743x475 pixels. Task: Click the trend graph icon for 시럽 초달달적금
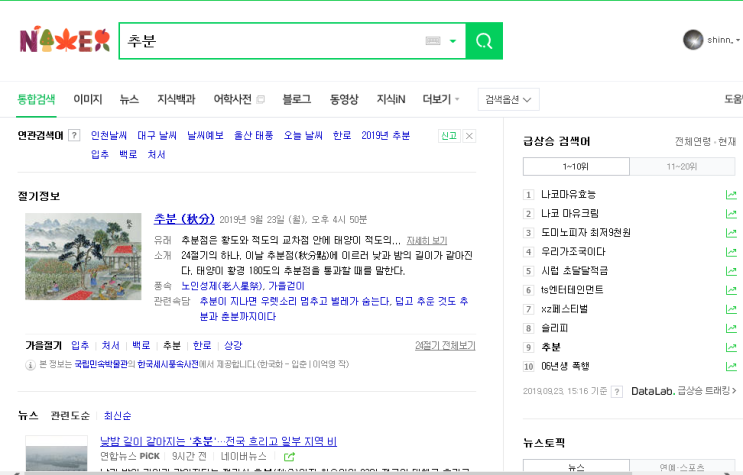(x=731, y=271)
